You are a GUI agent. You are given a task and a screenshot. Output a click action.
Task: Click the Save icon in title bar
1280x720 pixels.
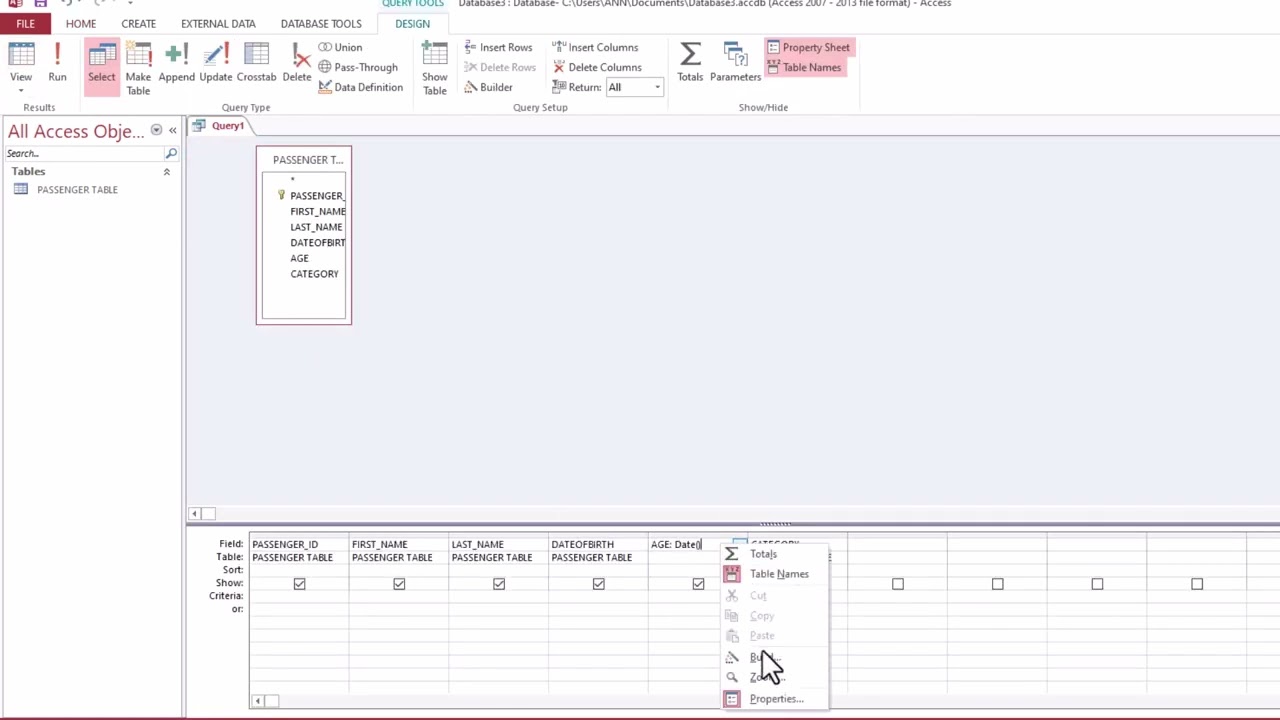coord(41,4)
